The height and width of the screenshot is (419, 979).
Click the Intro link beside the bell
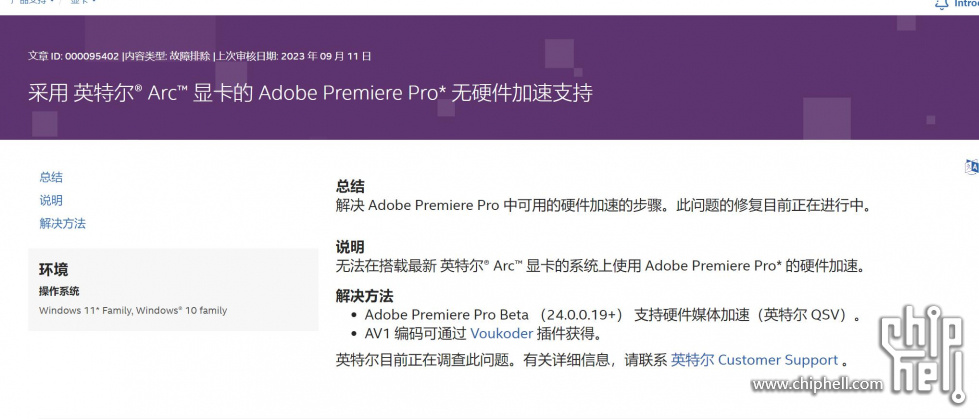coord(967,4)
